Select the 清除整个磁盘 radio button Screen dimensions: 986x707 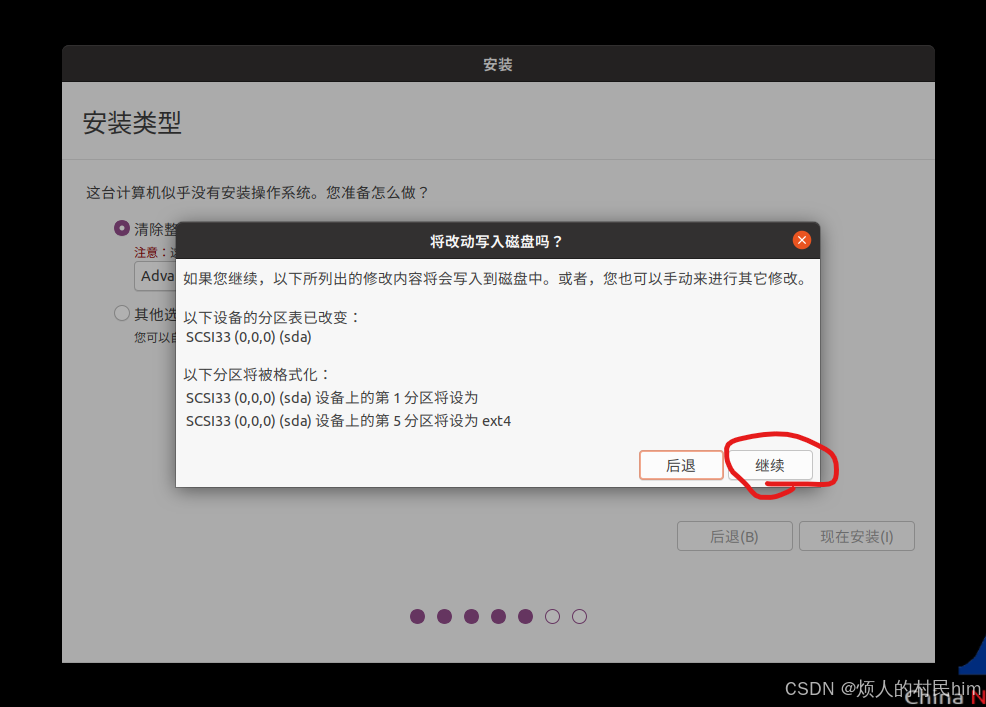122,228
